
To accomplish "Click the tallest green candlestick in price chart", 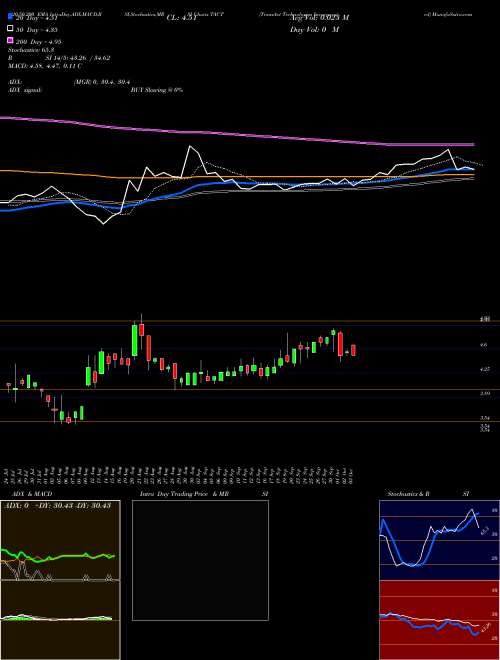I will click(x=135, y=340).
